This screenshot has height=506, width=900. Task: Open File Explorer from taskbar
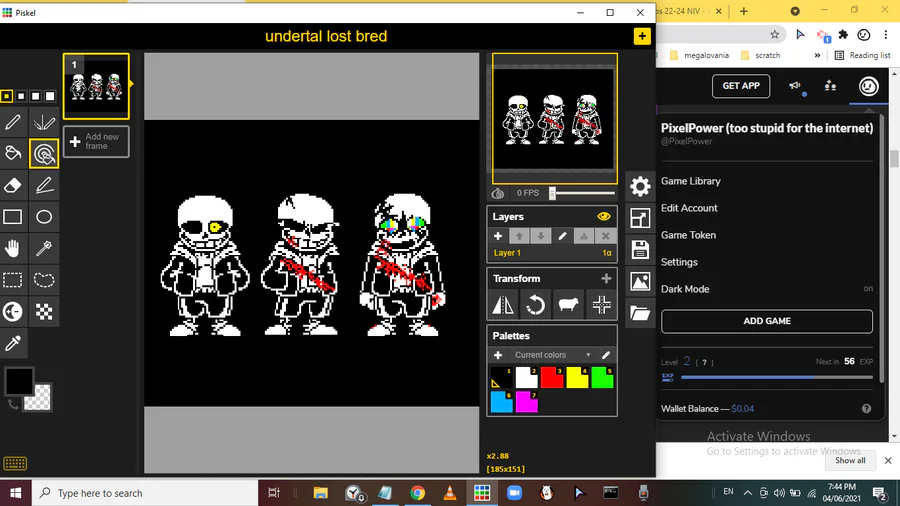click(320, 493)
